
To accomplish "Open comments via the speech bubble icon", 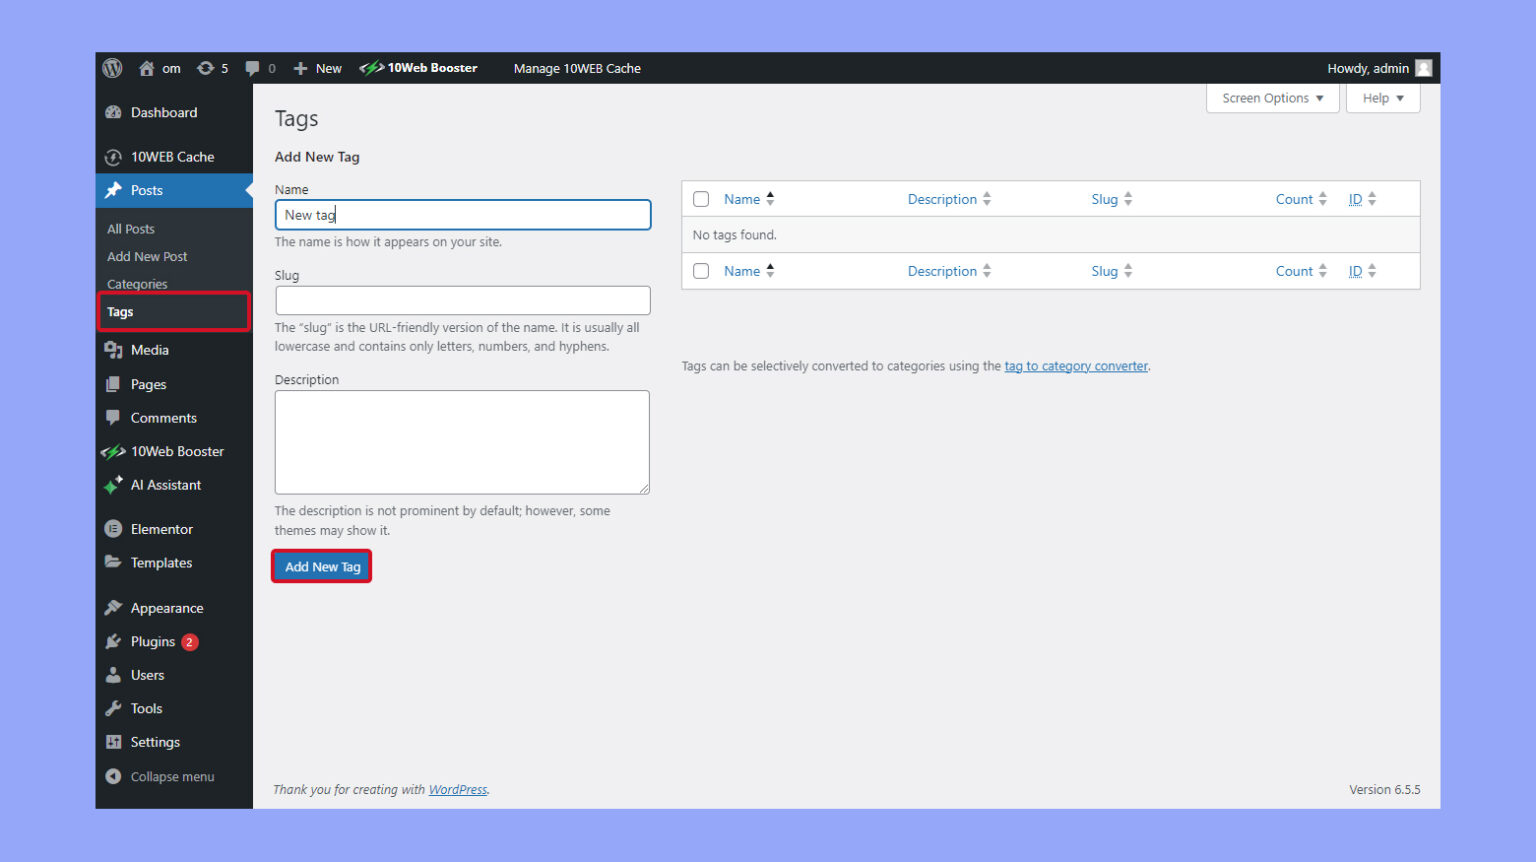I will point(254,68).
